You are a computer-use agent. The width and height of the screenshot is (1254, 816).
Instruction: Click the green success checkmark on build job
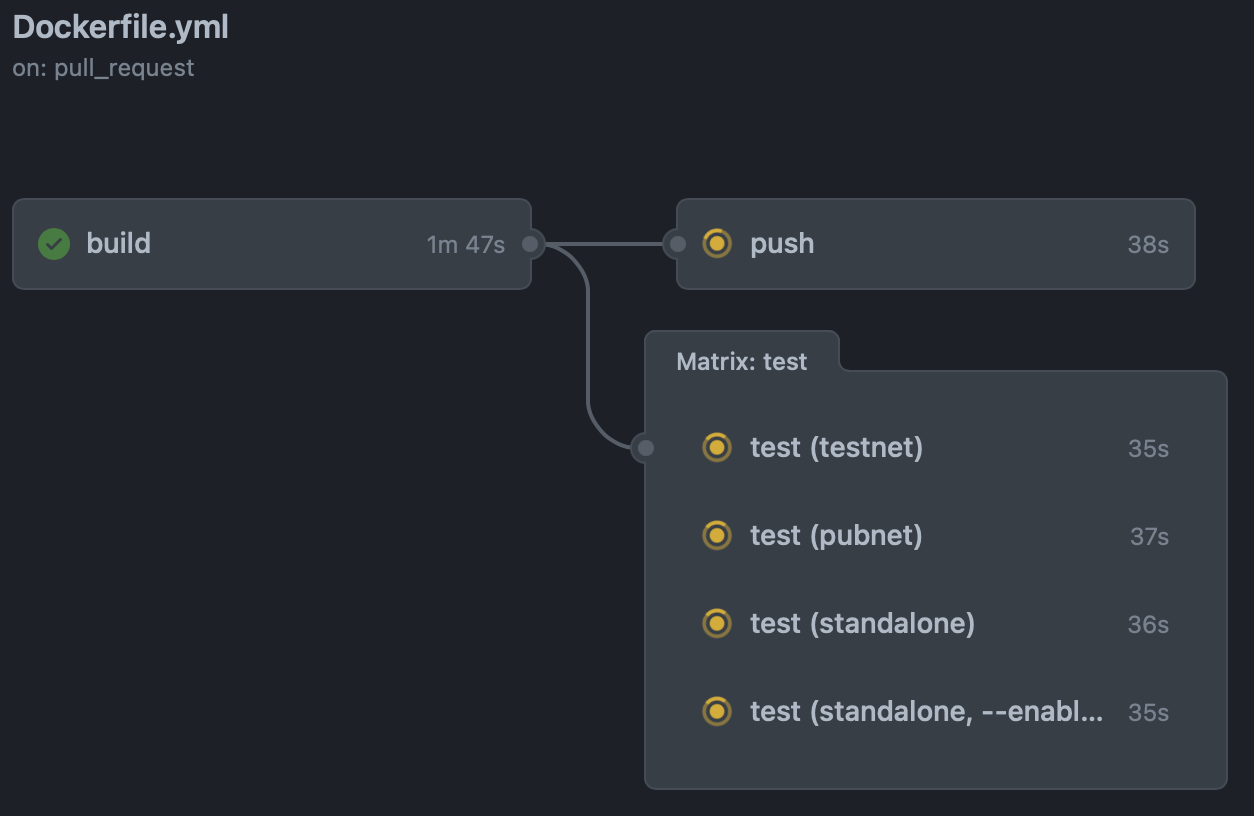click(53, 244)
